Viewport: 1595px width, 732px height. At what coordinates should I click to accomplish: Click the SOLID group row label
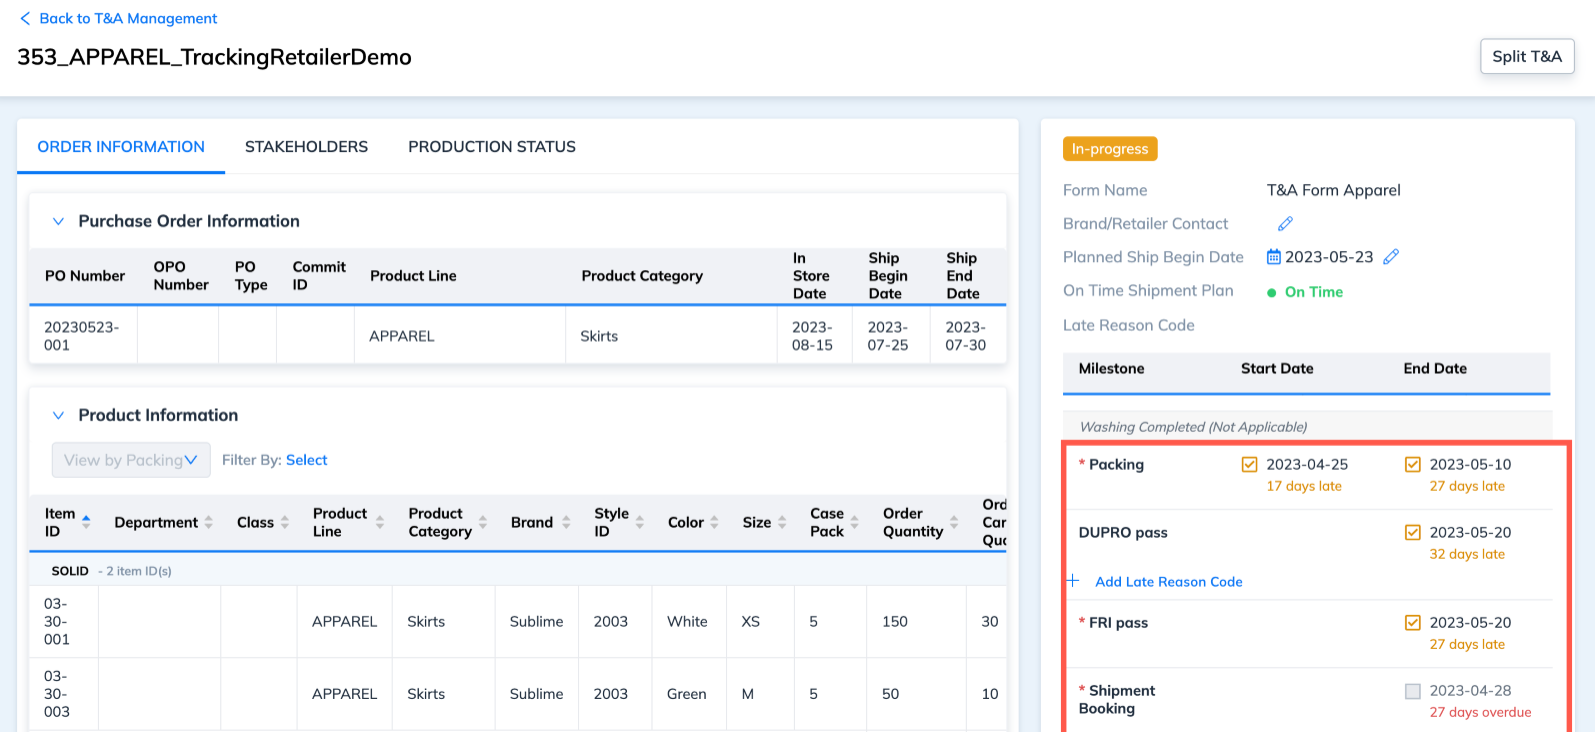click(x=70, y=571)
